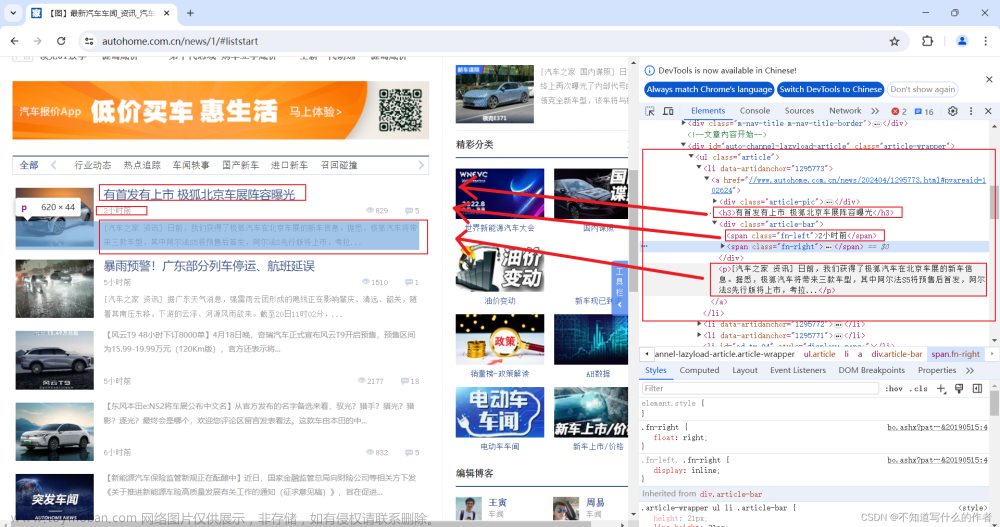Go back to previous page

[x=15, y=41]
